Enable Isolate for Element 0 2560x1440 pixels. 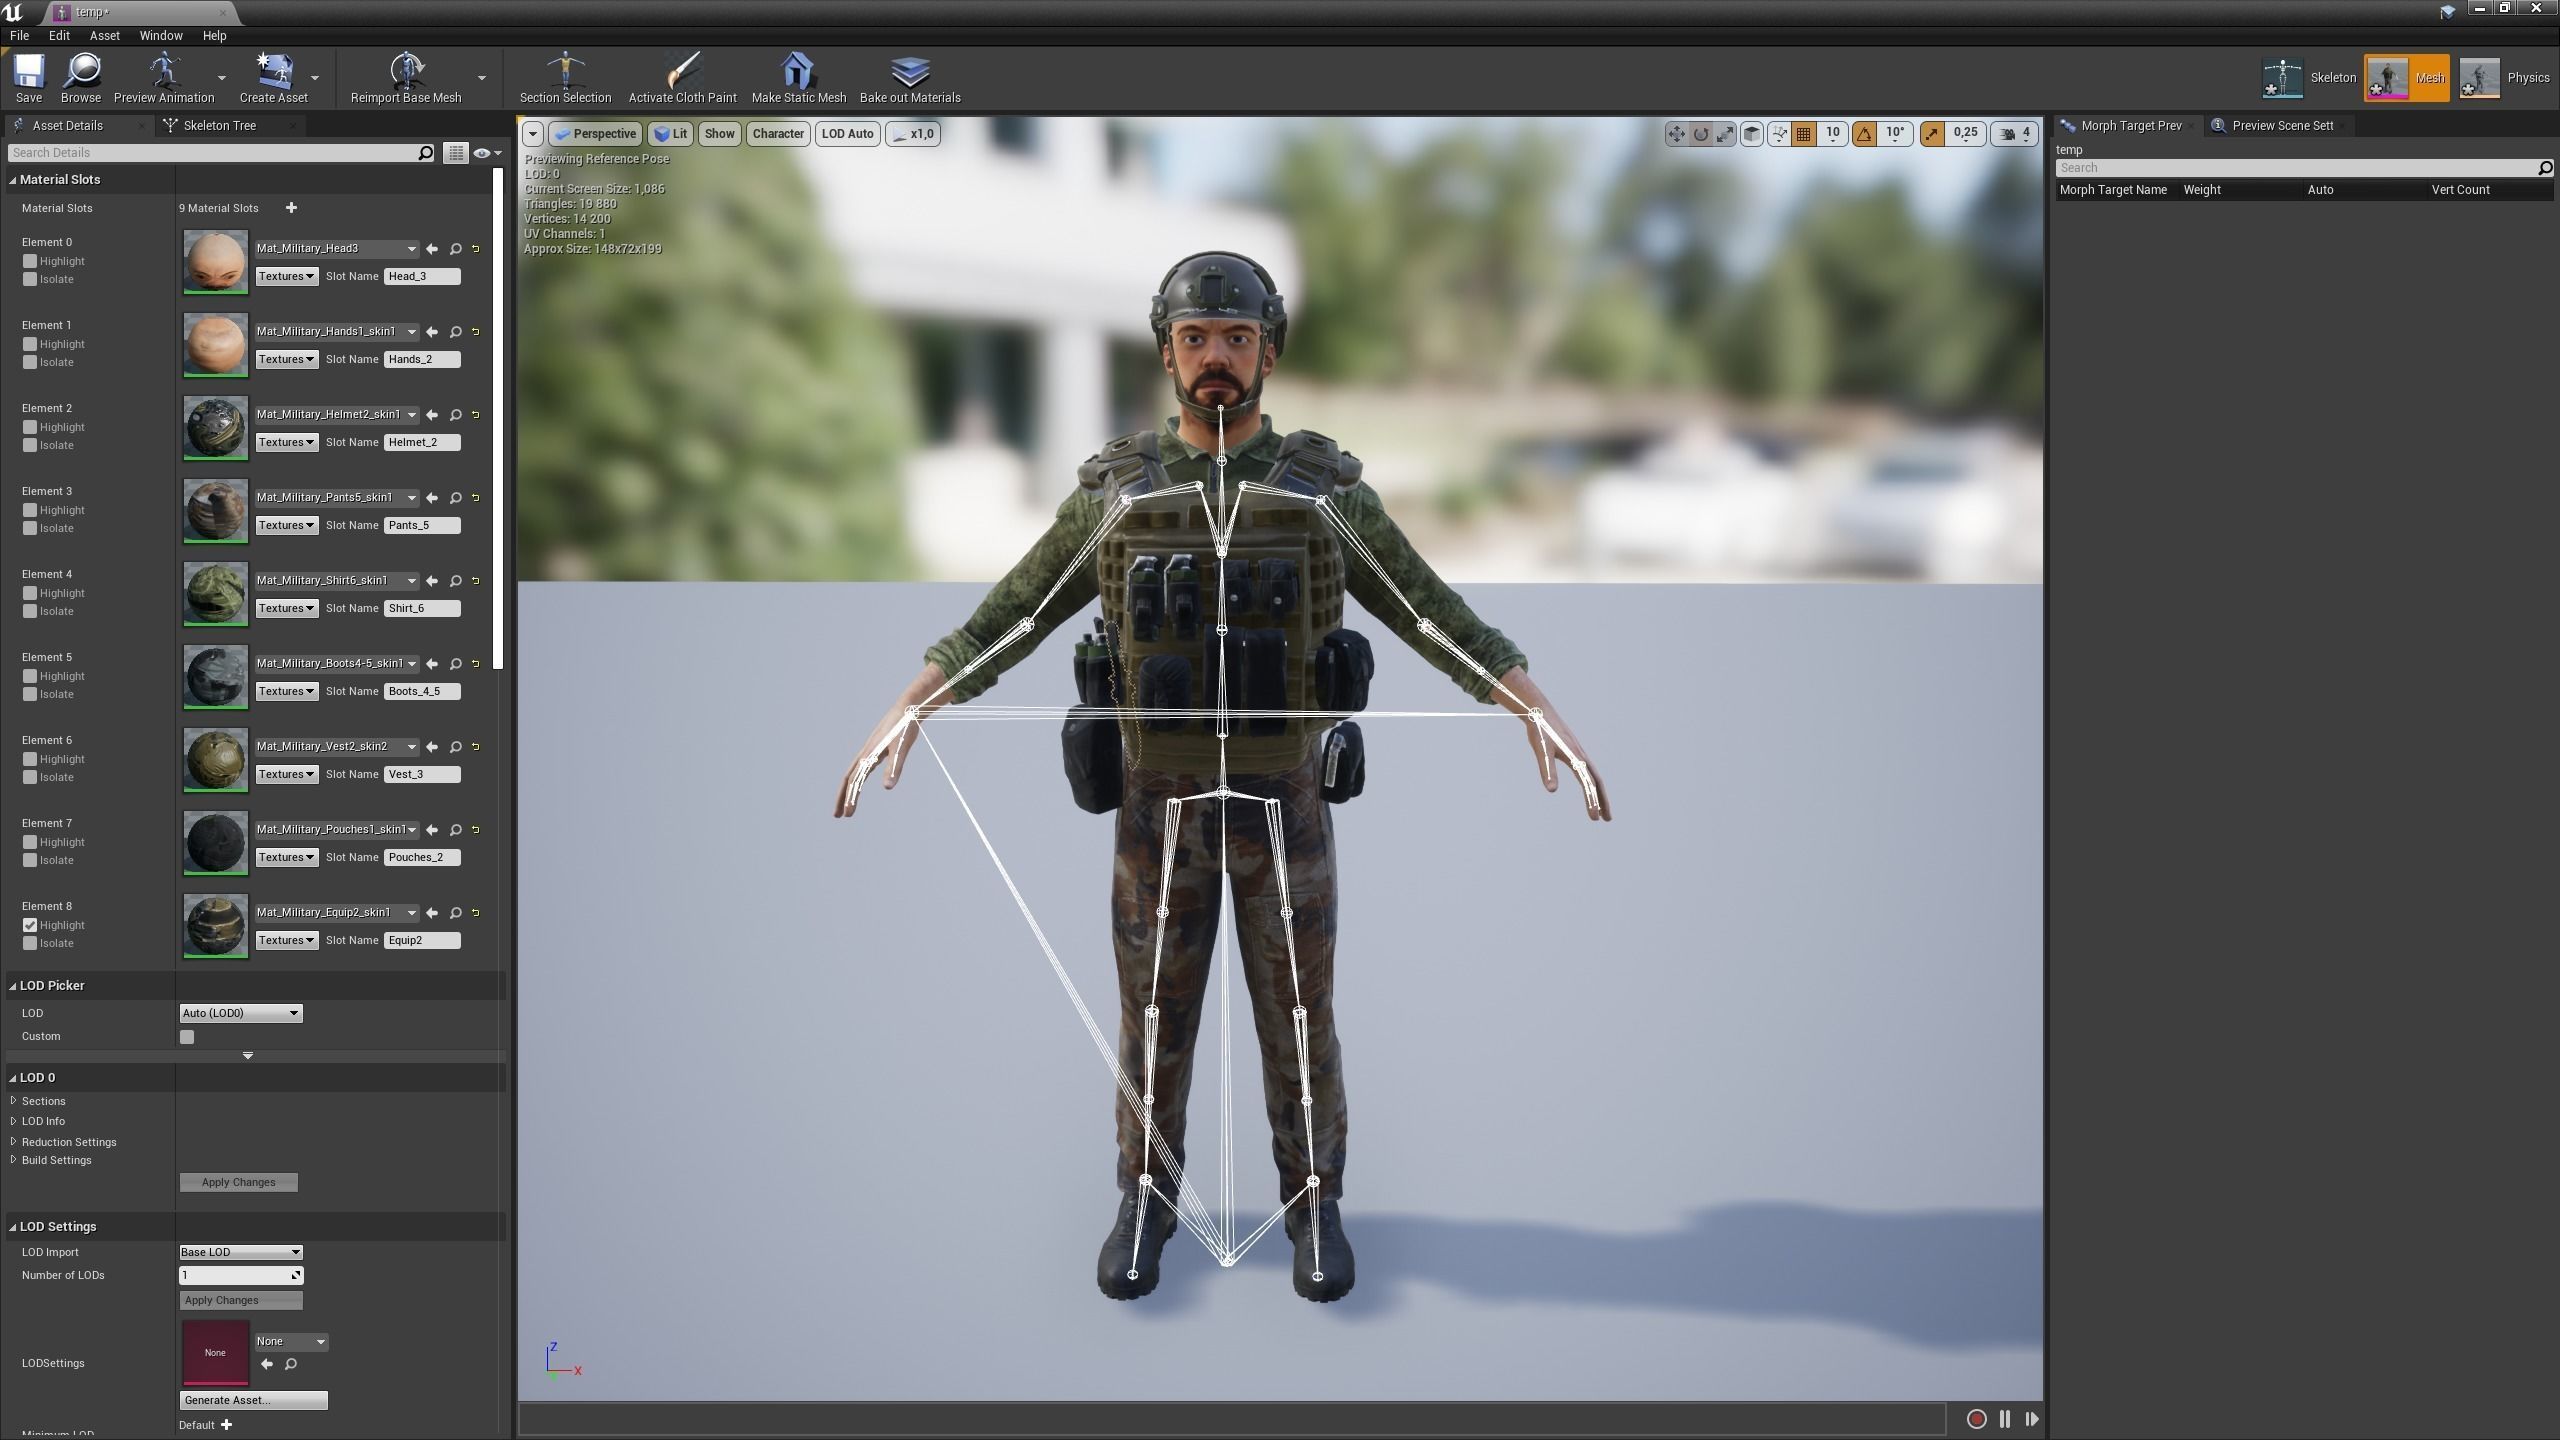[x=30, y=279]
